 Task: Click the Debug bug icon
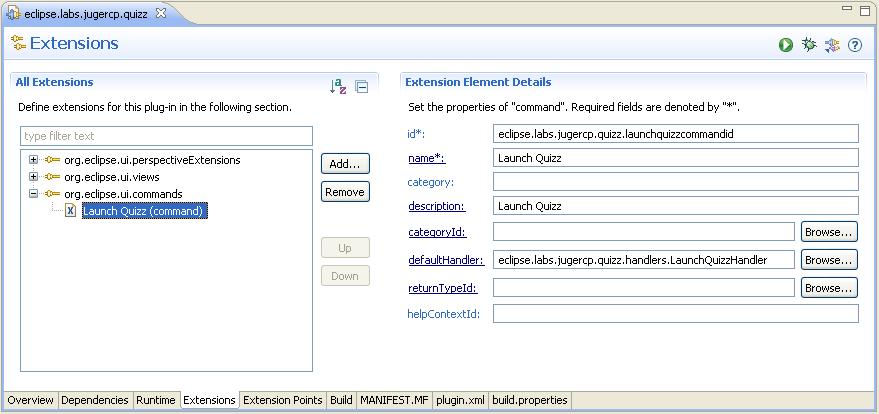pos(809,45)
